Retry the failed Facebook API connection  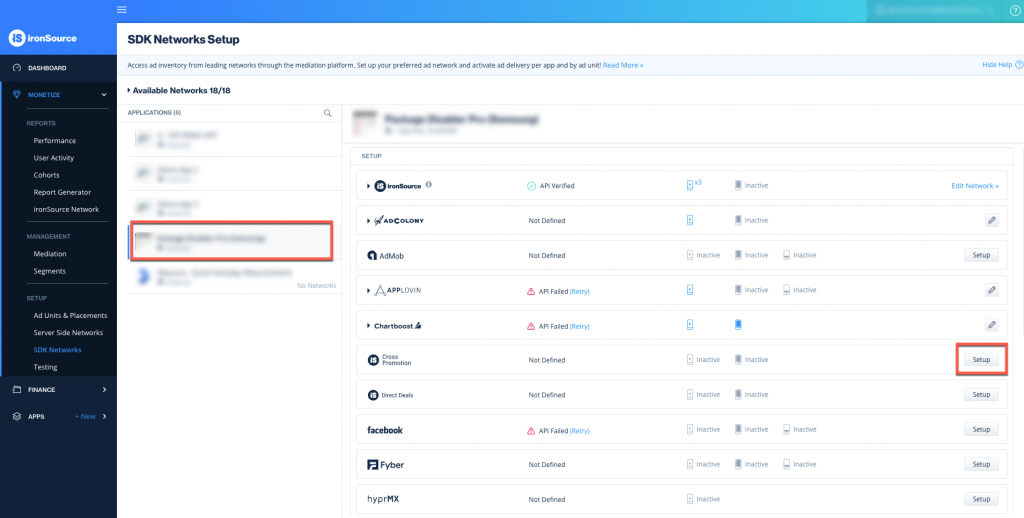click(x=580, y=430)
